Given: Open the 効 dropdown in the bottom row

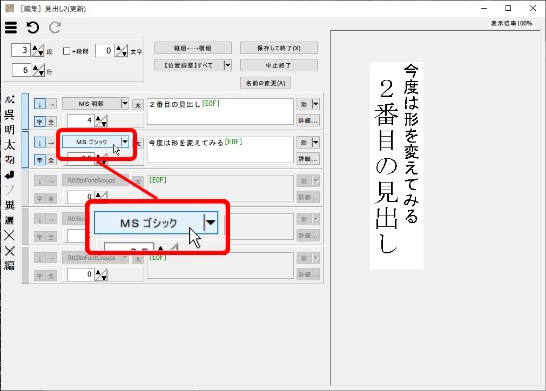Looking at the screenshot, I should (315, 258).
